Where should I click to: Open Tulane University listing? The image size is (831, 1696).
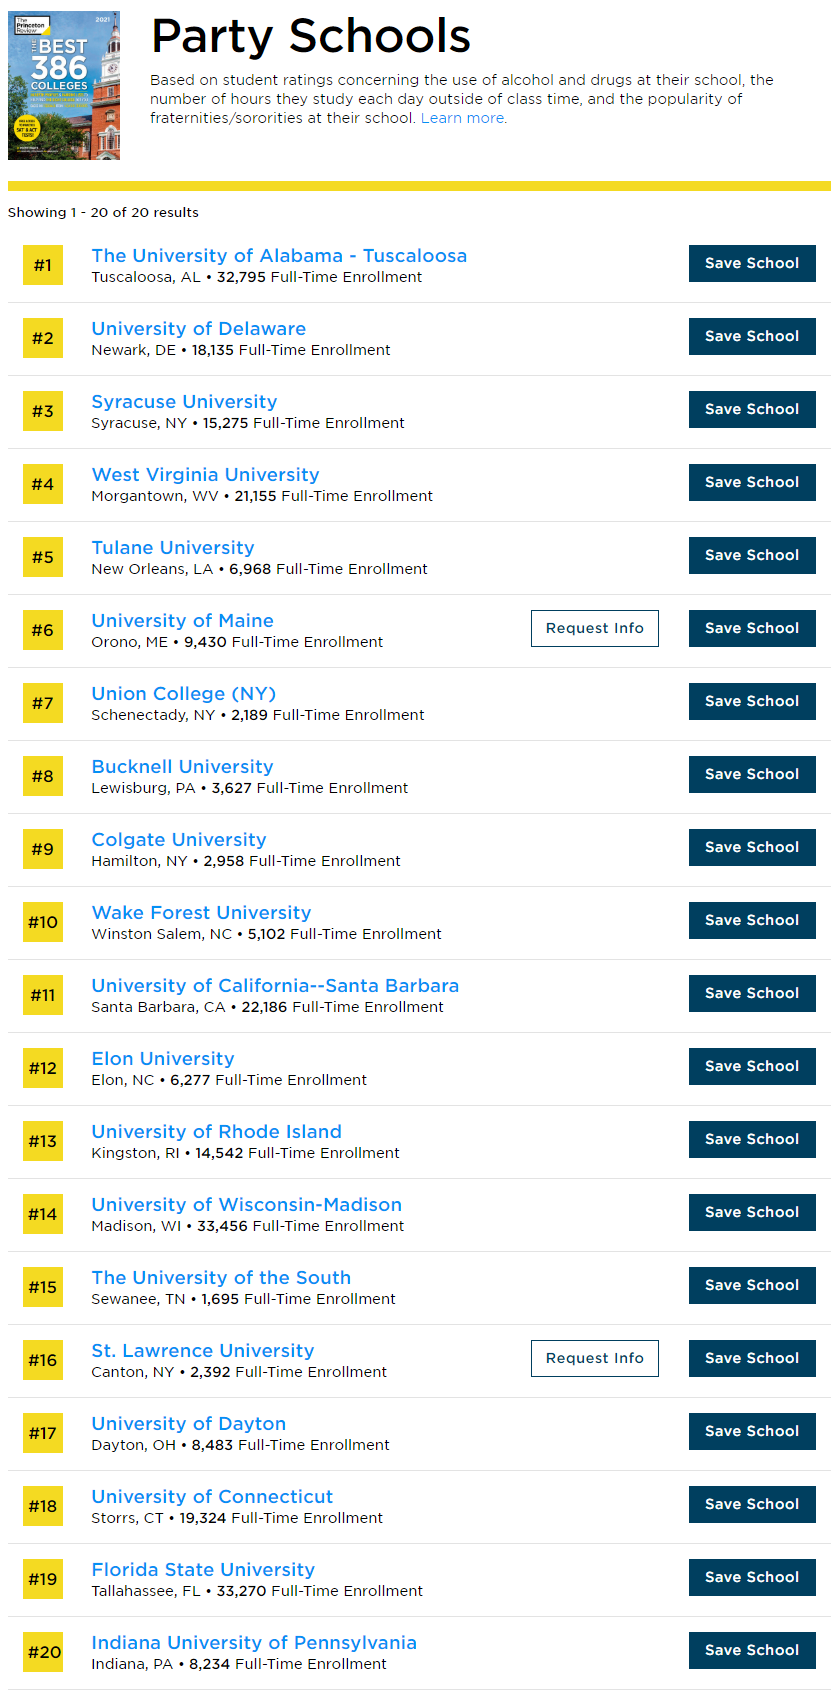[x=173, y=548]
